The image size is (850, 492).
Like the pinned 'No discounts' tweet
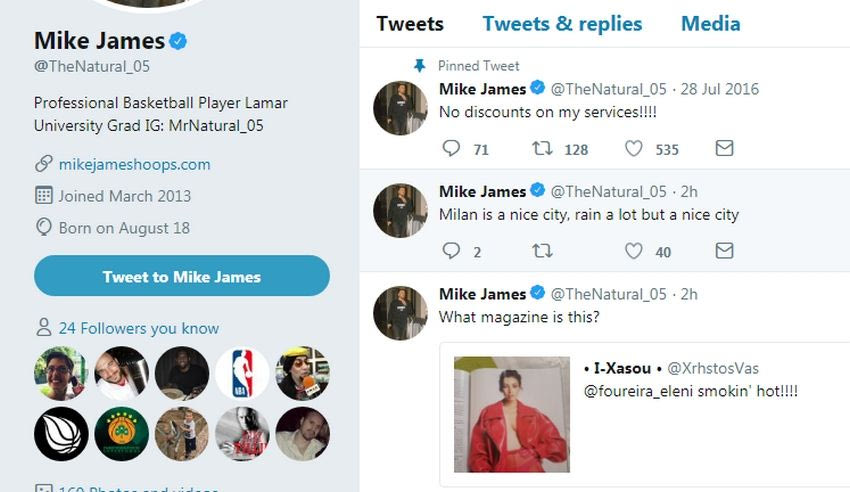tap(633, 149)
